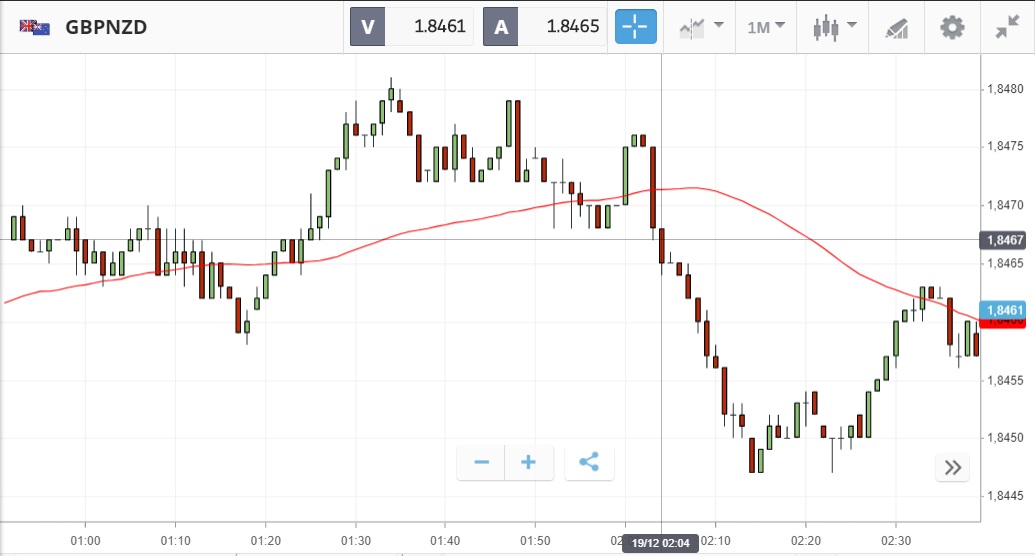Open the compare/indicators chart dropdown
This screenshot has height=556, width=1035.
coord(701,27)
